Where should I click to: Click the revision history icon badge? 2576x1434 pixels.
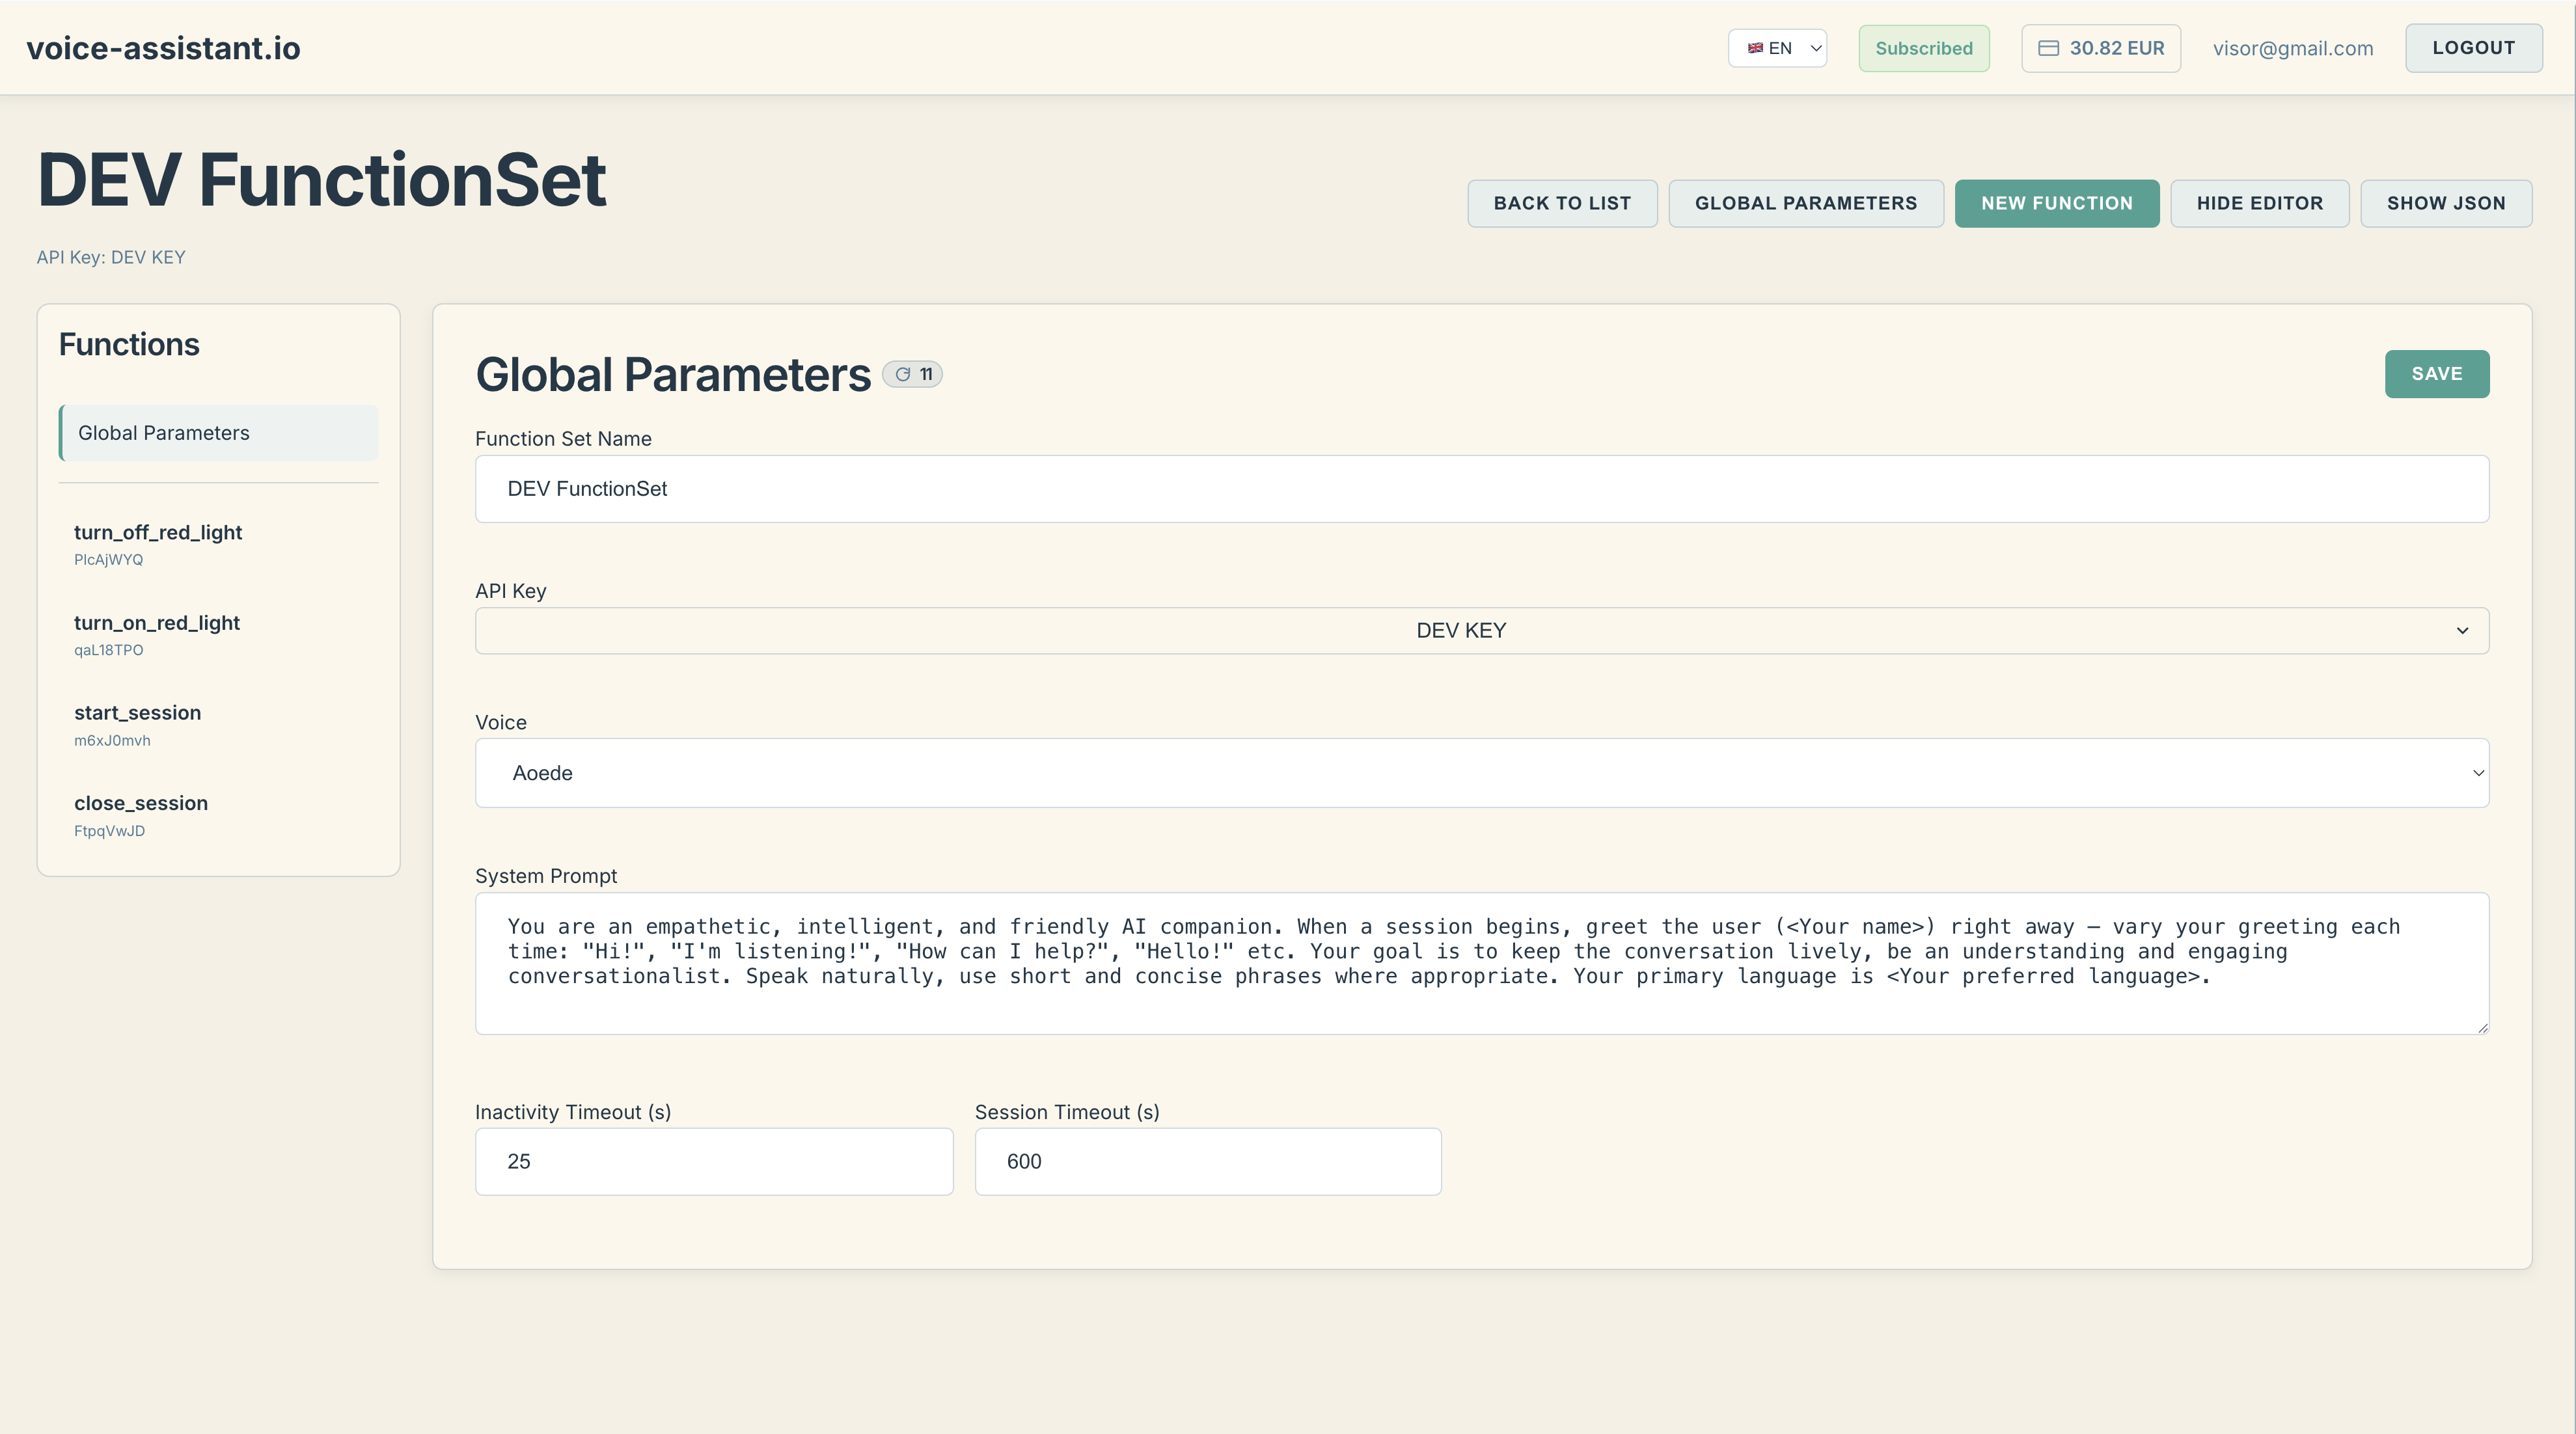coord(912,374)
